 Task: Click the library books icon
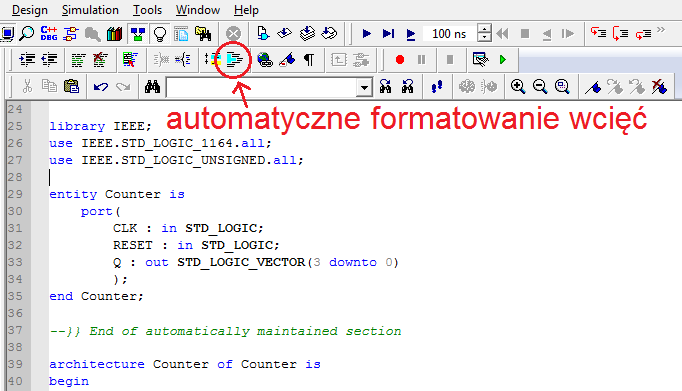point(114,33)
